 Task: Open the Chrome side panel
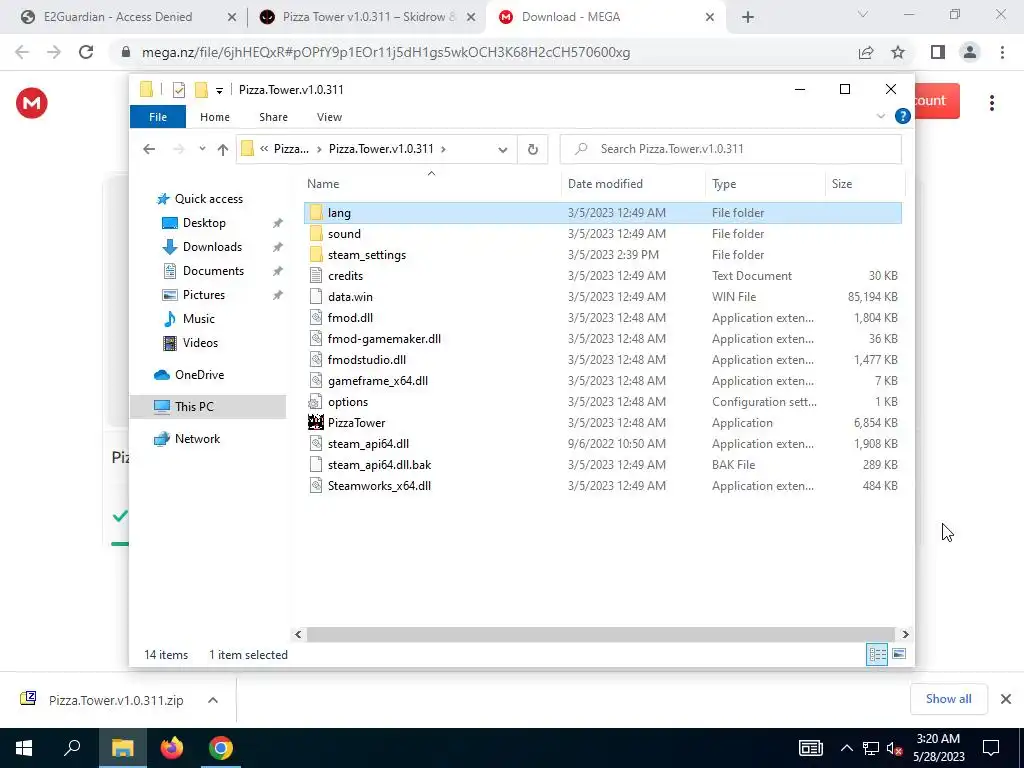pyautogui.click(x=938, y=52)
